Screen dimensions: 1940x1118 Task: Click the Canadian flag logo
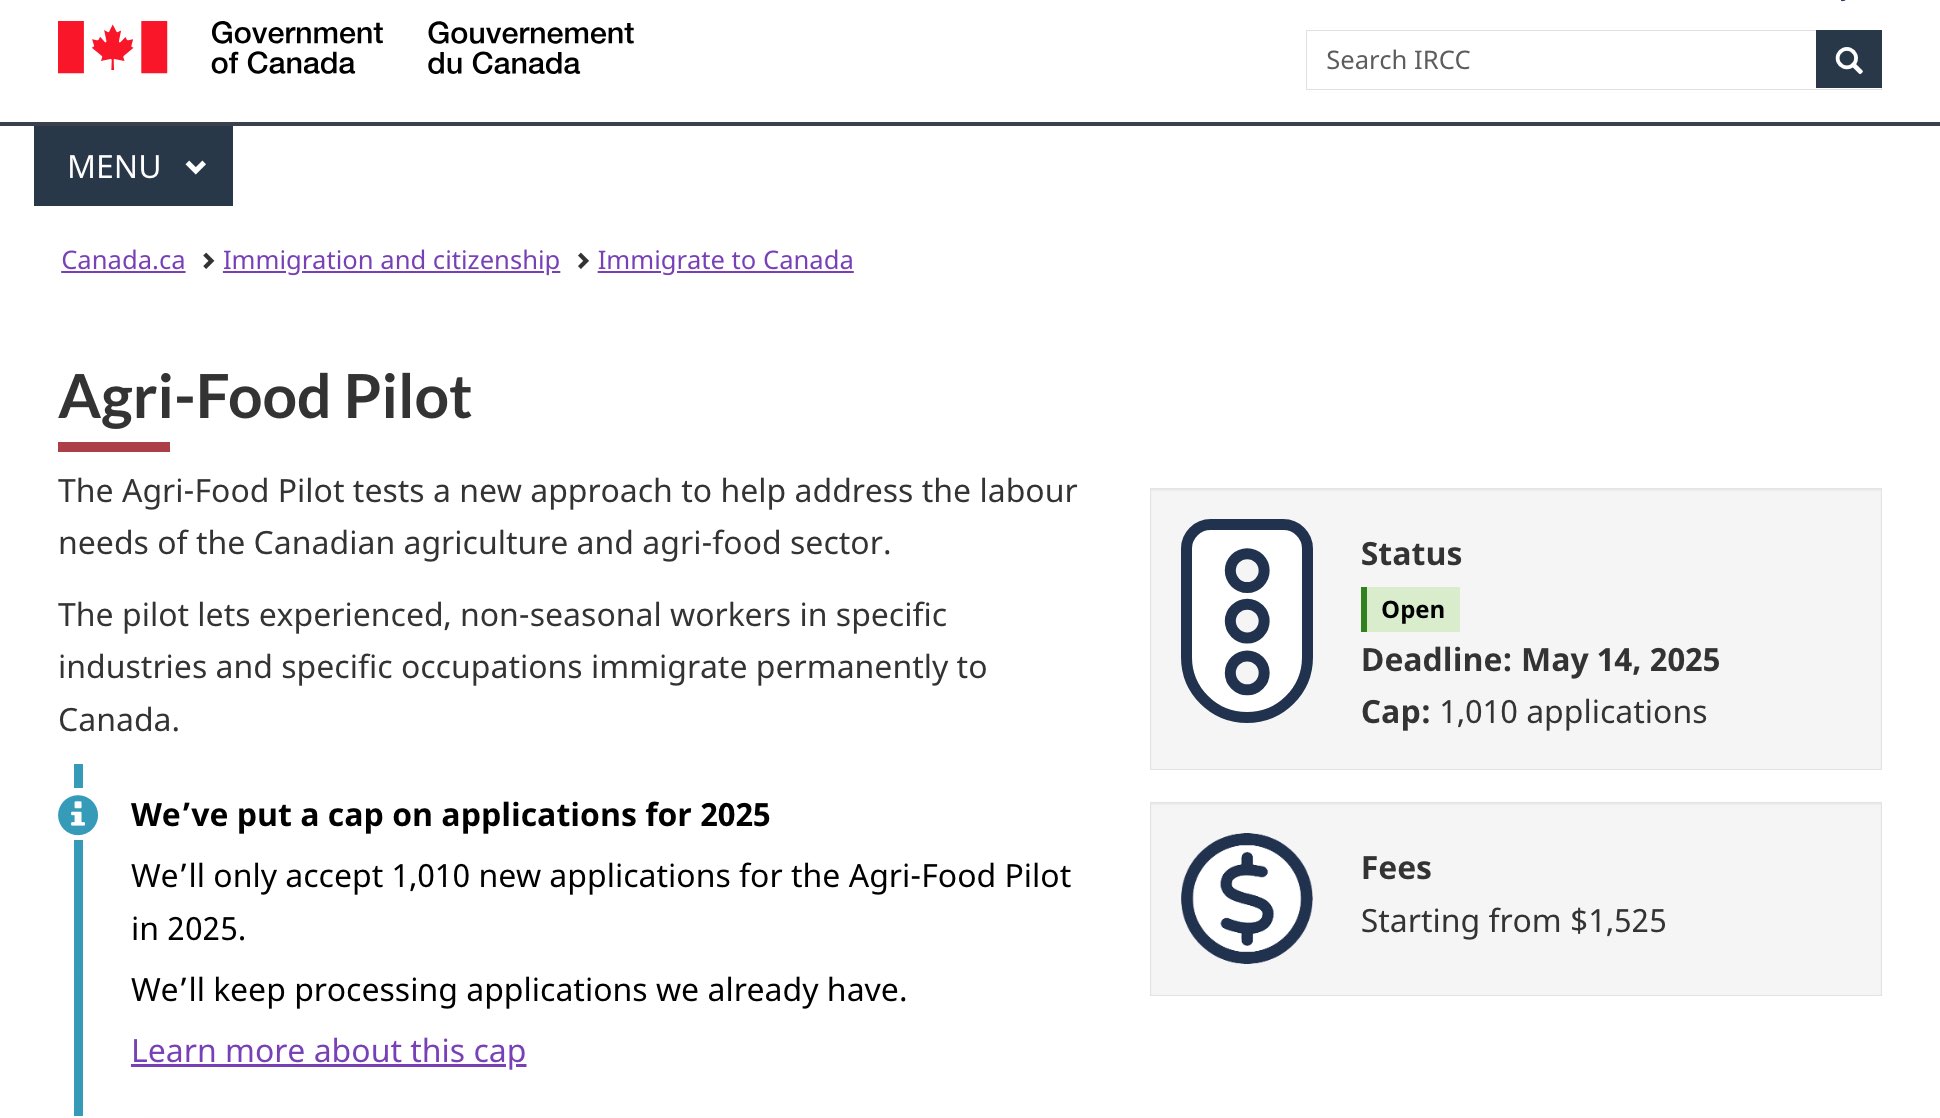113,47
